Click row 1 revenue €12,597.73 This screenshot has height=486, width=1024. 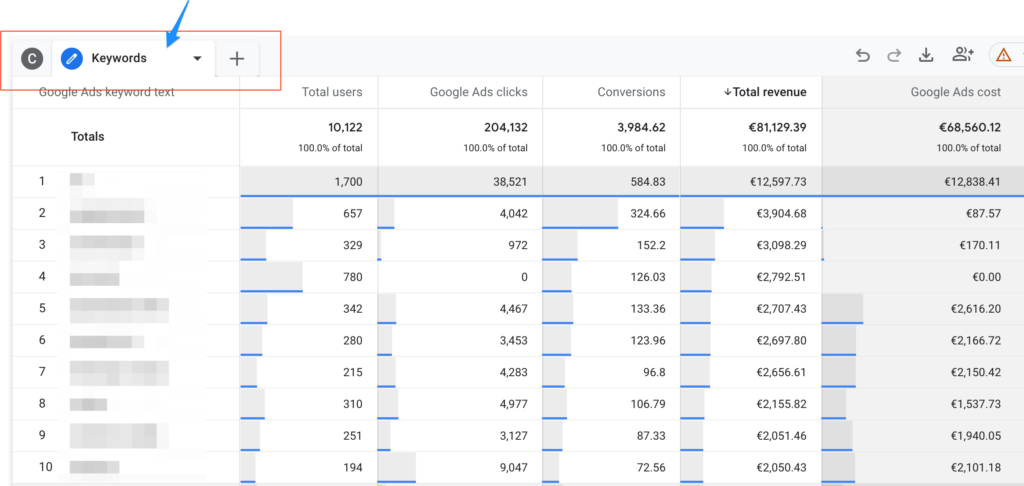point(777,182)
